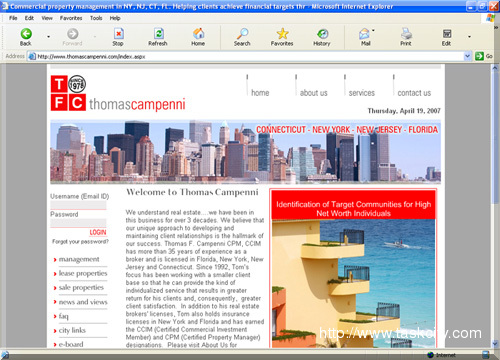Open the Edit menu

[29, 18]
